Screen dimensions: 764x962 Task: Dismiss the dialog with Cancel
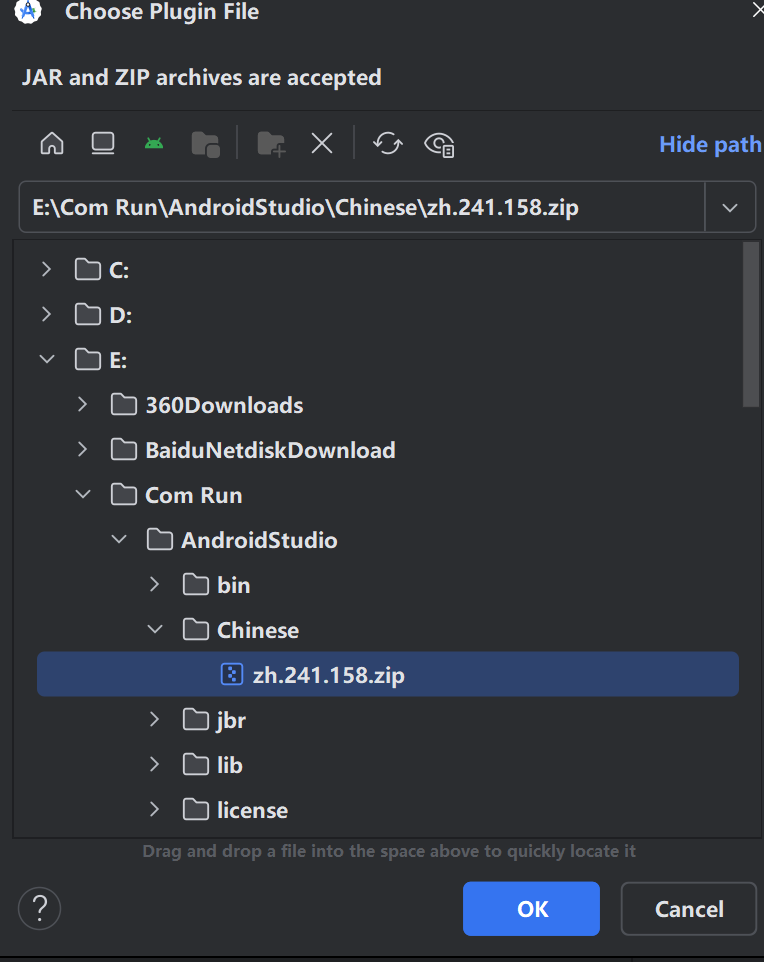688,908
